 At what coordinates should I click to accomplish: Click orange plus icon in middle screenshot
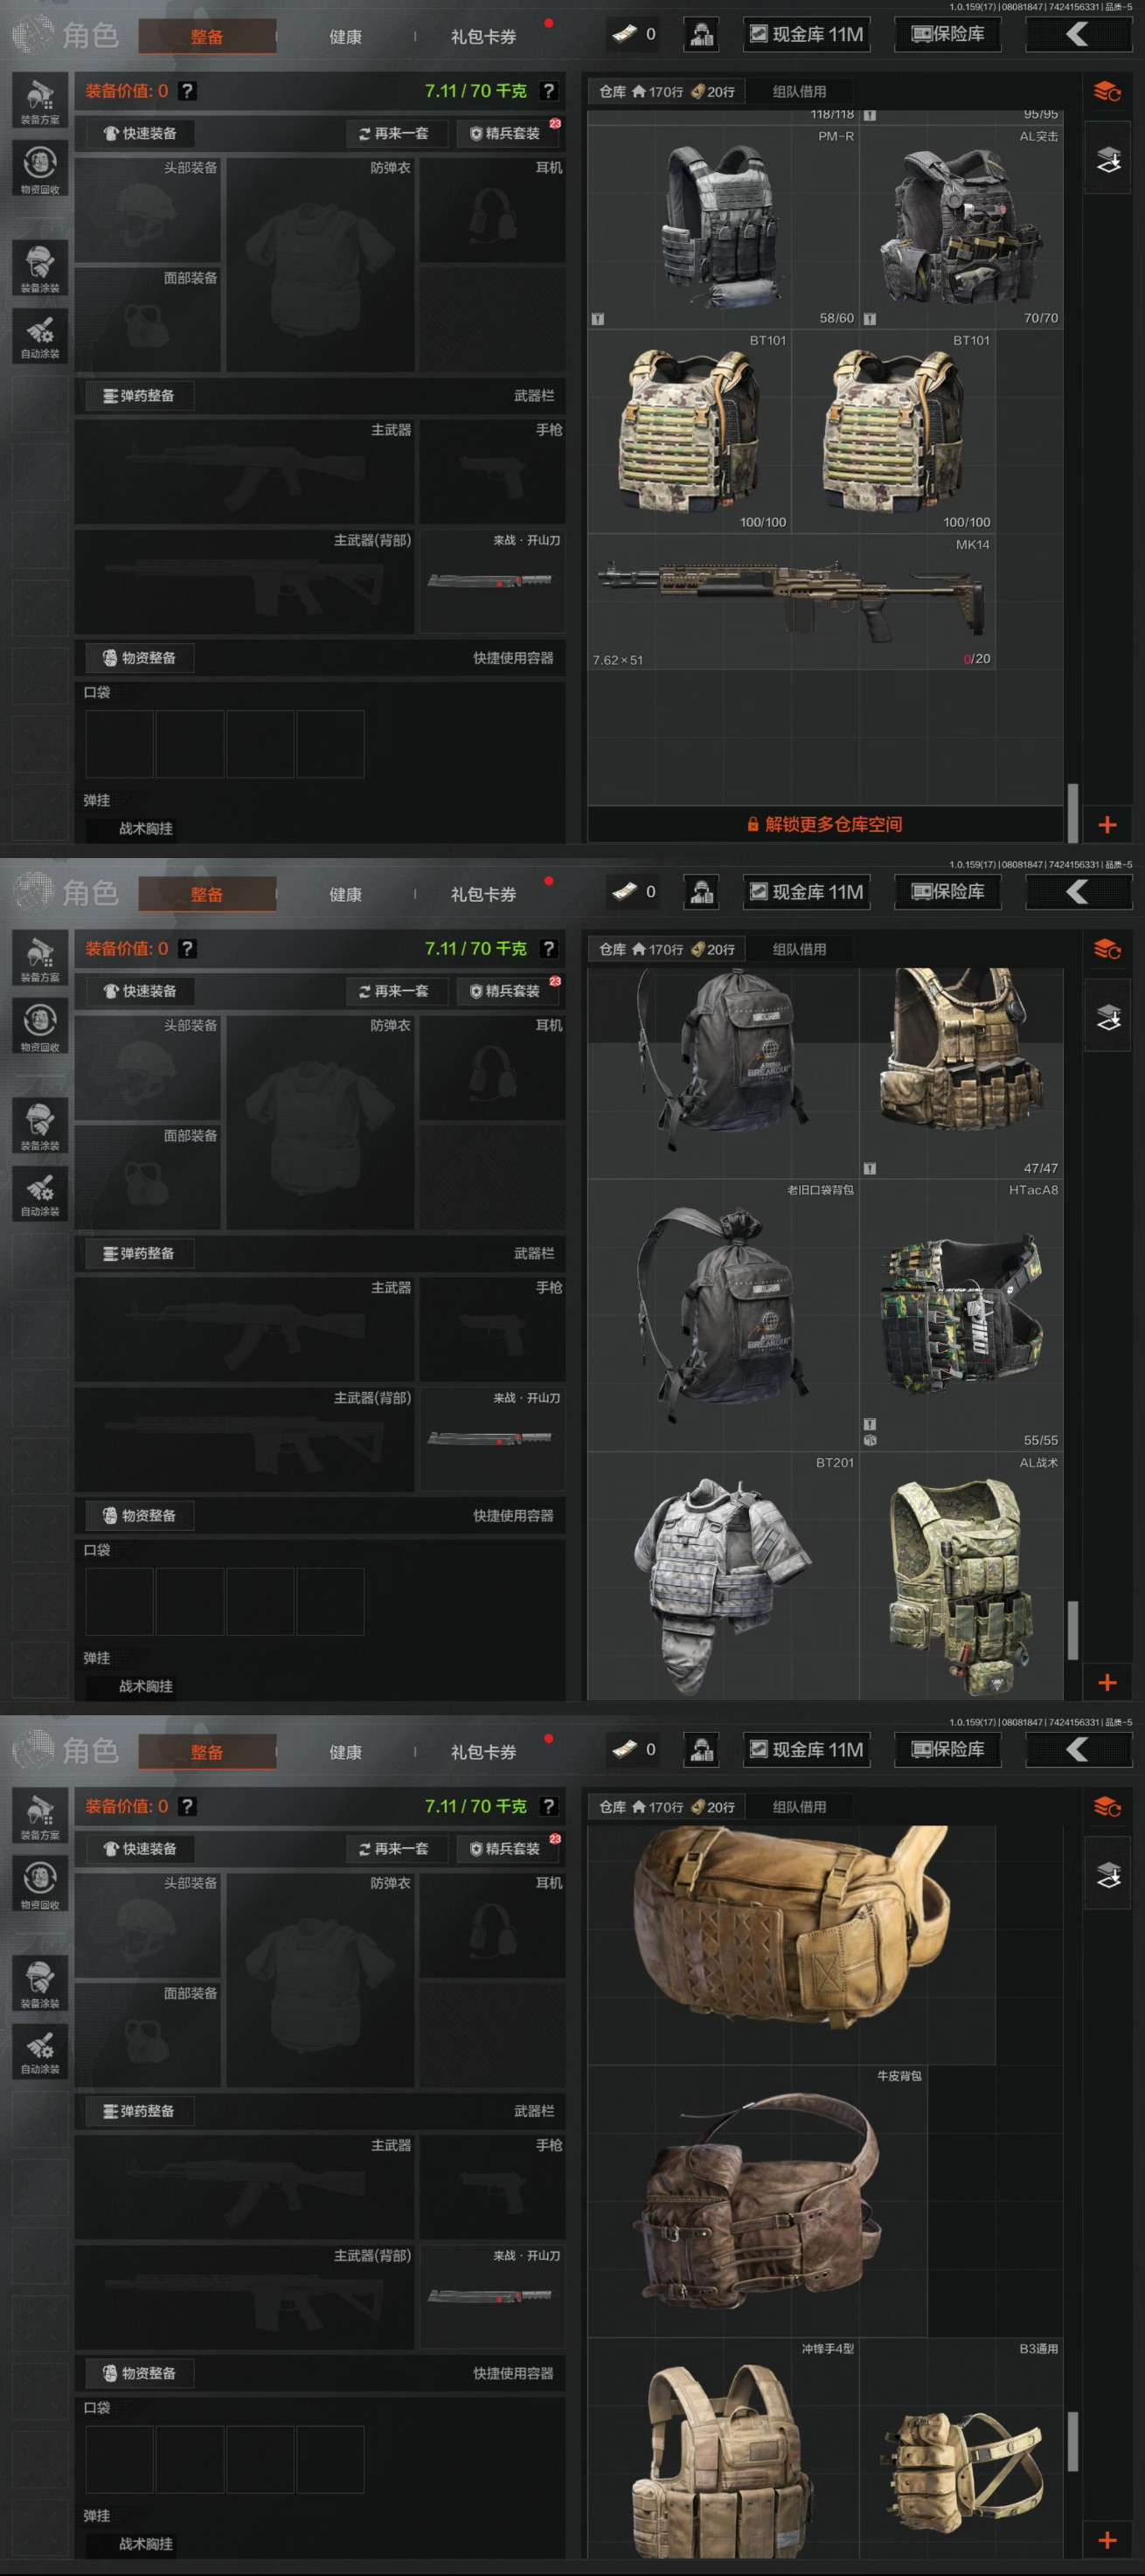point(1107,1683)
